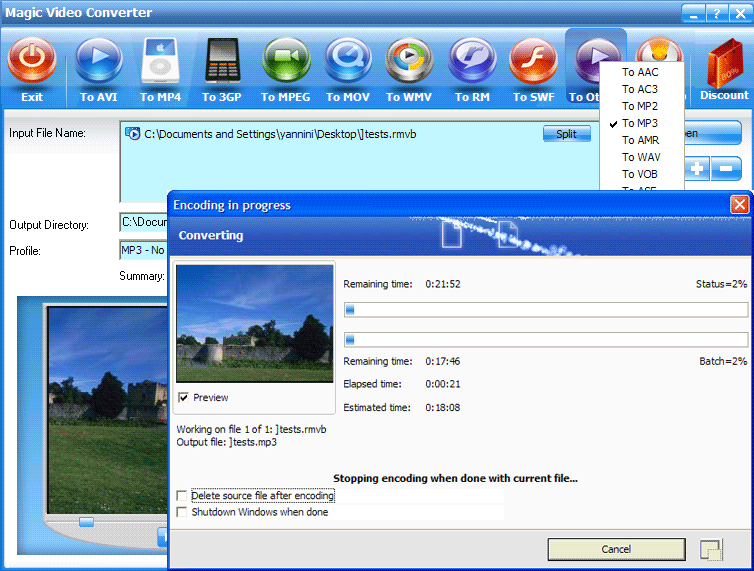Choose To WAV in the format list
Image resolution: width=754 pixels, height=571 pixels.
[640, 157]
